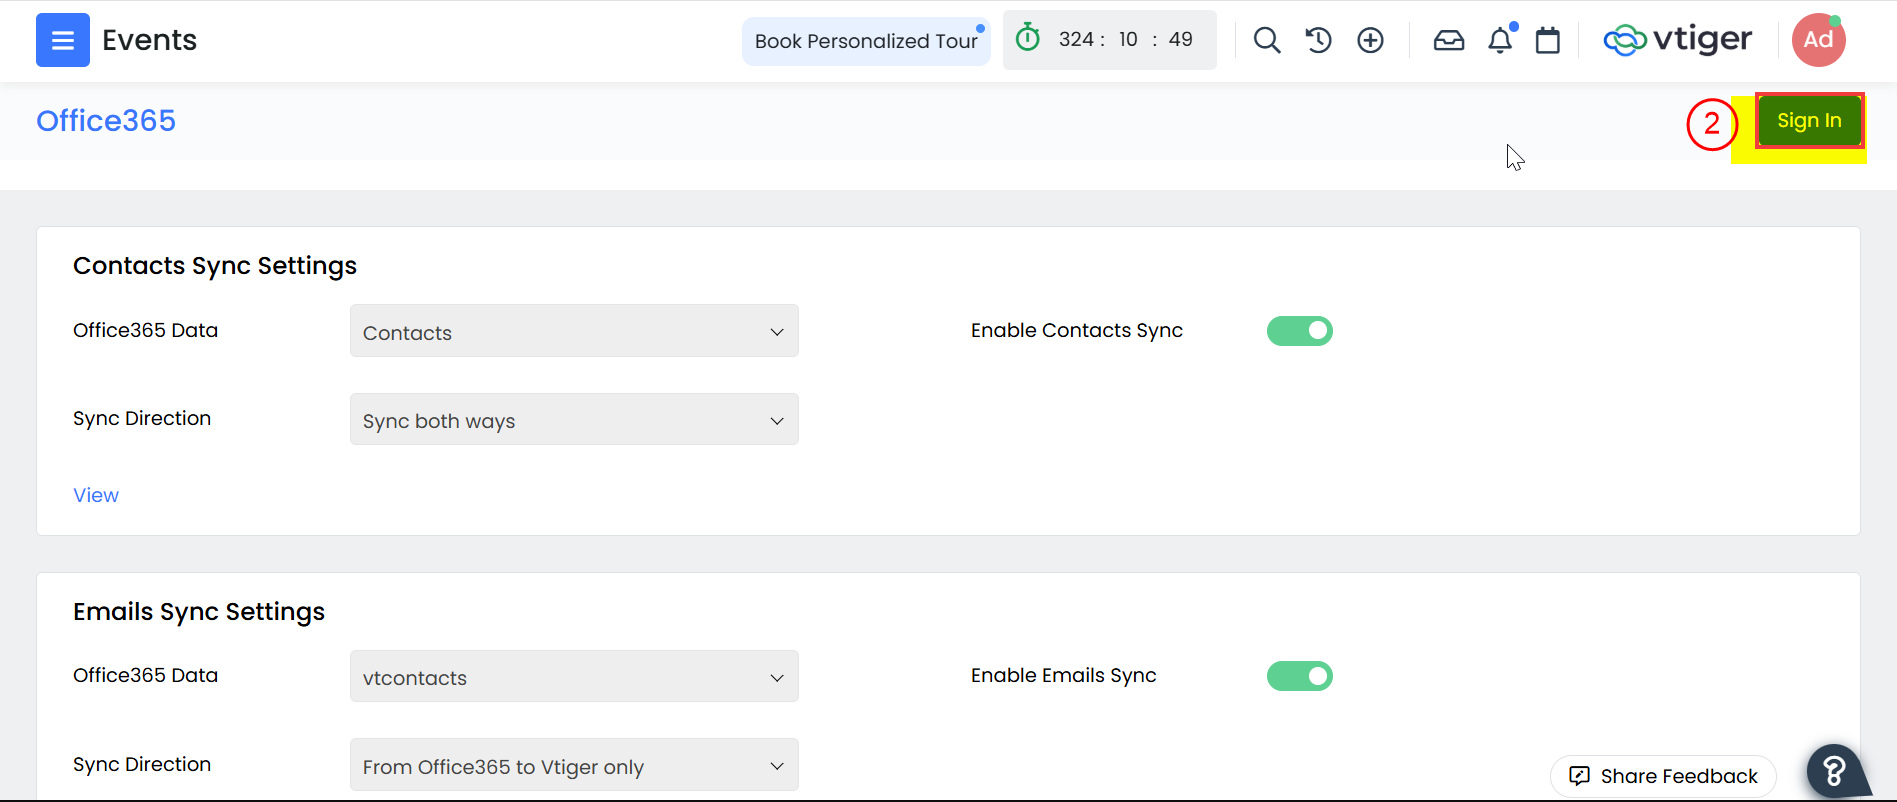
Task: Click the quick create plus icon
Action: click(1370, 40)
